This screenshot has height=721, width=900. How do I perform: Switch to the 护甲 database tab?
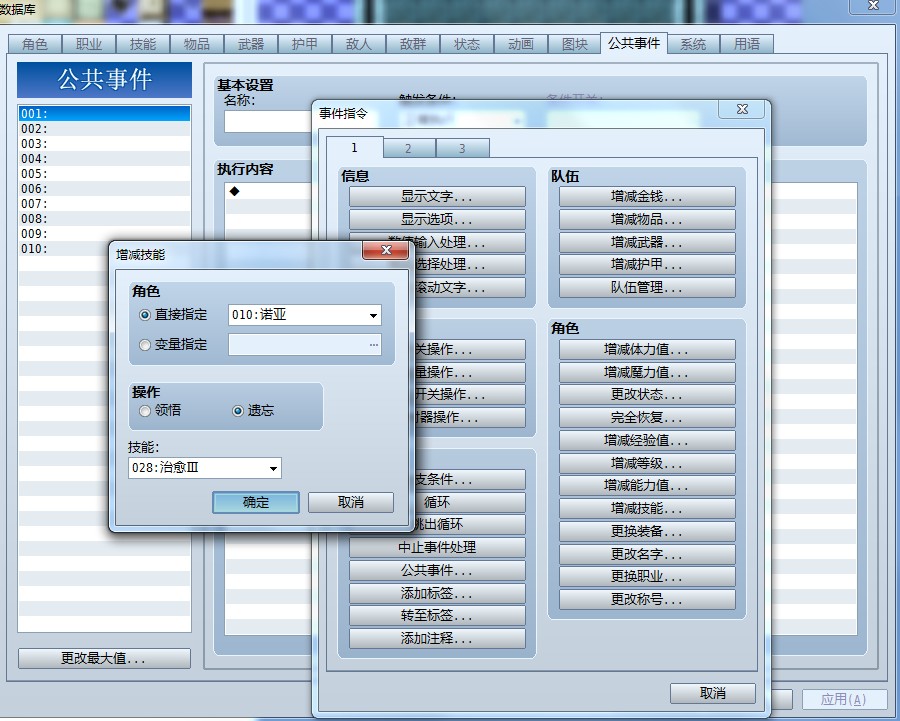click(305, 44)
